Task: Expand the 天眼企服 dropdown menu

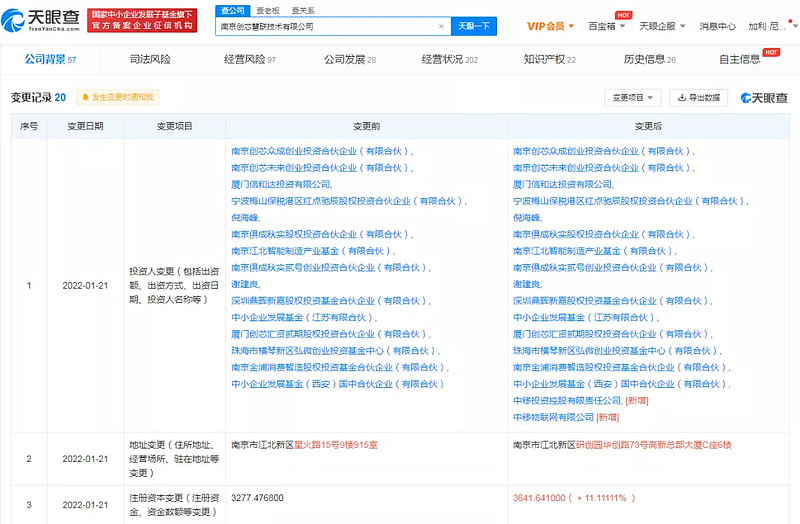Action: click(x=662, y=26)
